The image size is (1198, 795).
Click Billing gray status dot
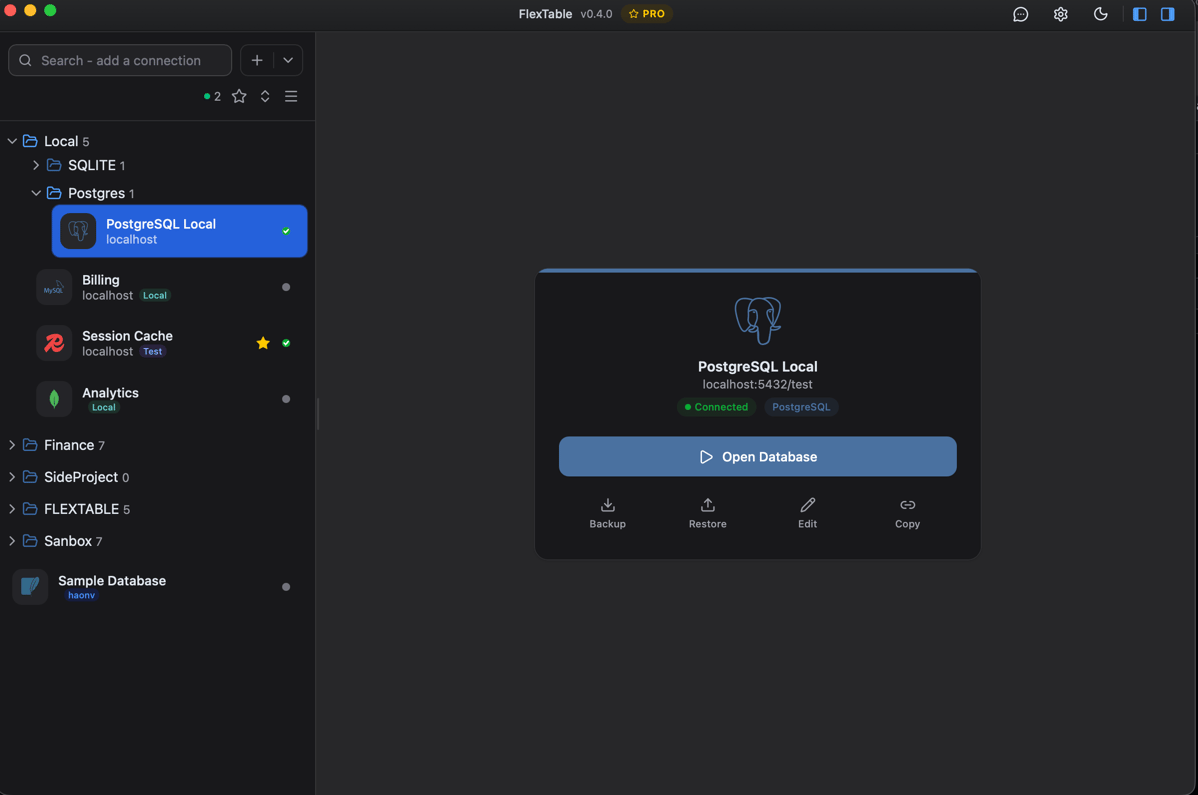click(286, 287)
